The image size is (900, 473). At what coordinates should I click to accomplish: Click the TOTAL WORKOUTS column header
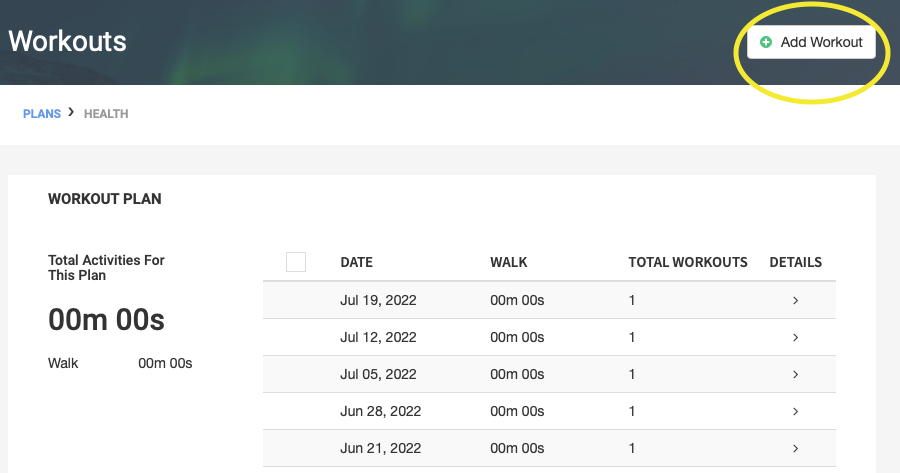[x=688, y=262]
